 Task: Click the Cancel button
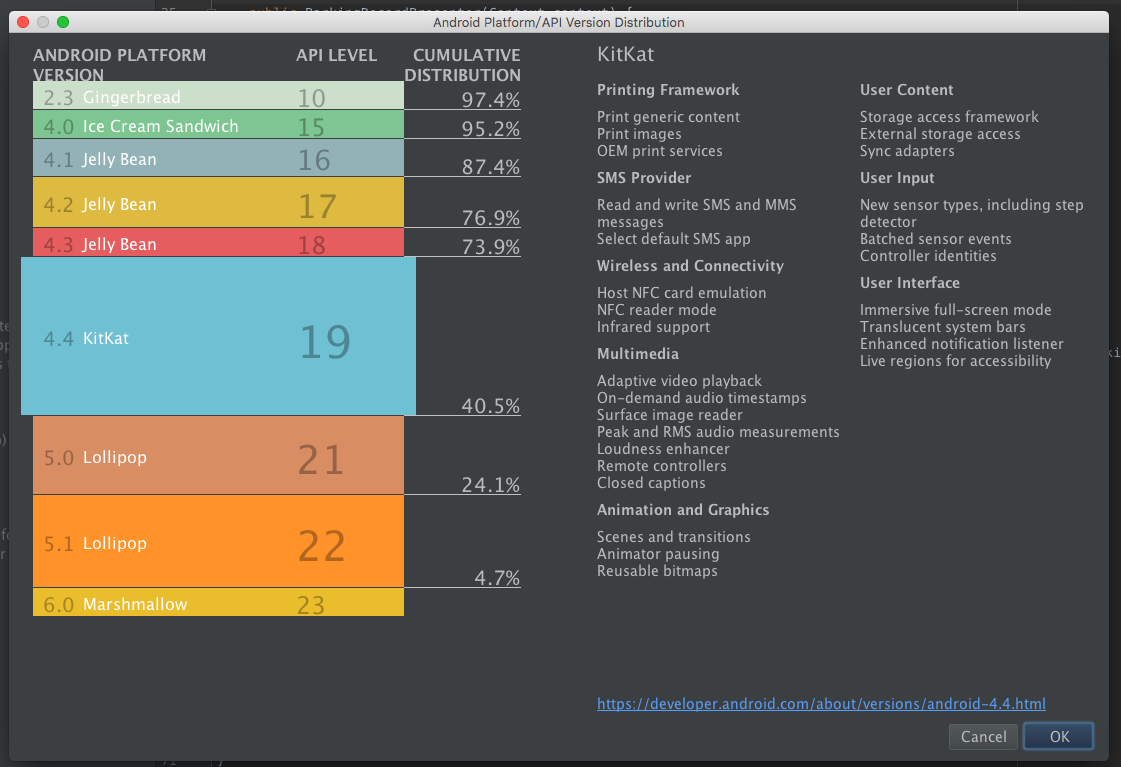point(983,736)
